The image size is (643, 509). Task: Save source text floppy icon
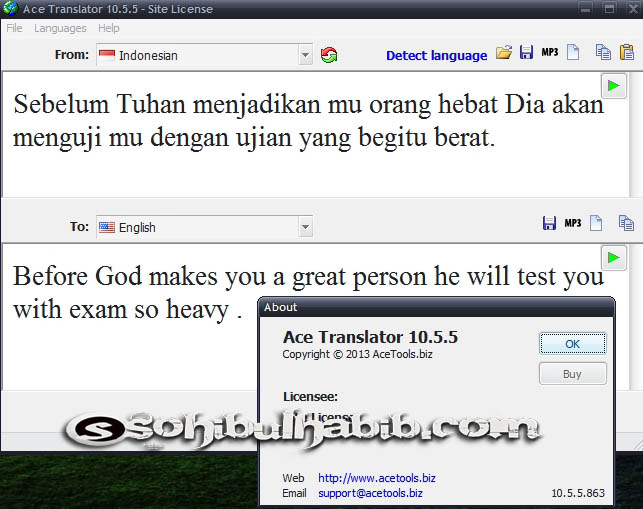526,52
